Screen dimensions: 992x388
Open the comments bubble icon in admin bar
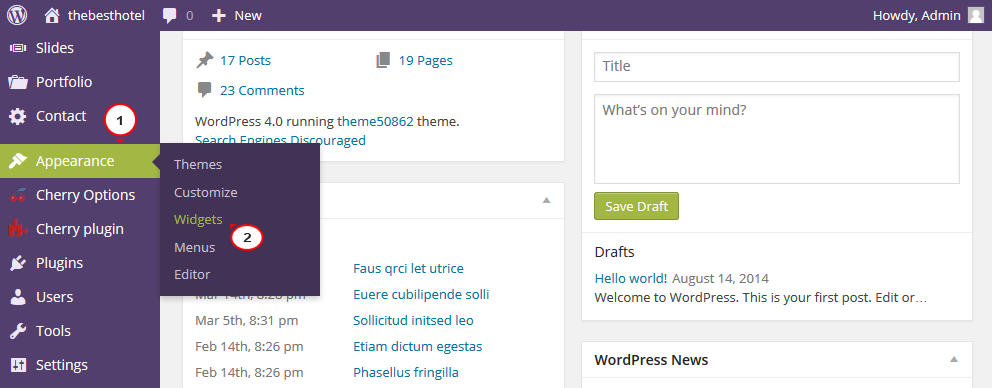pos(170,16)
